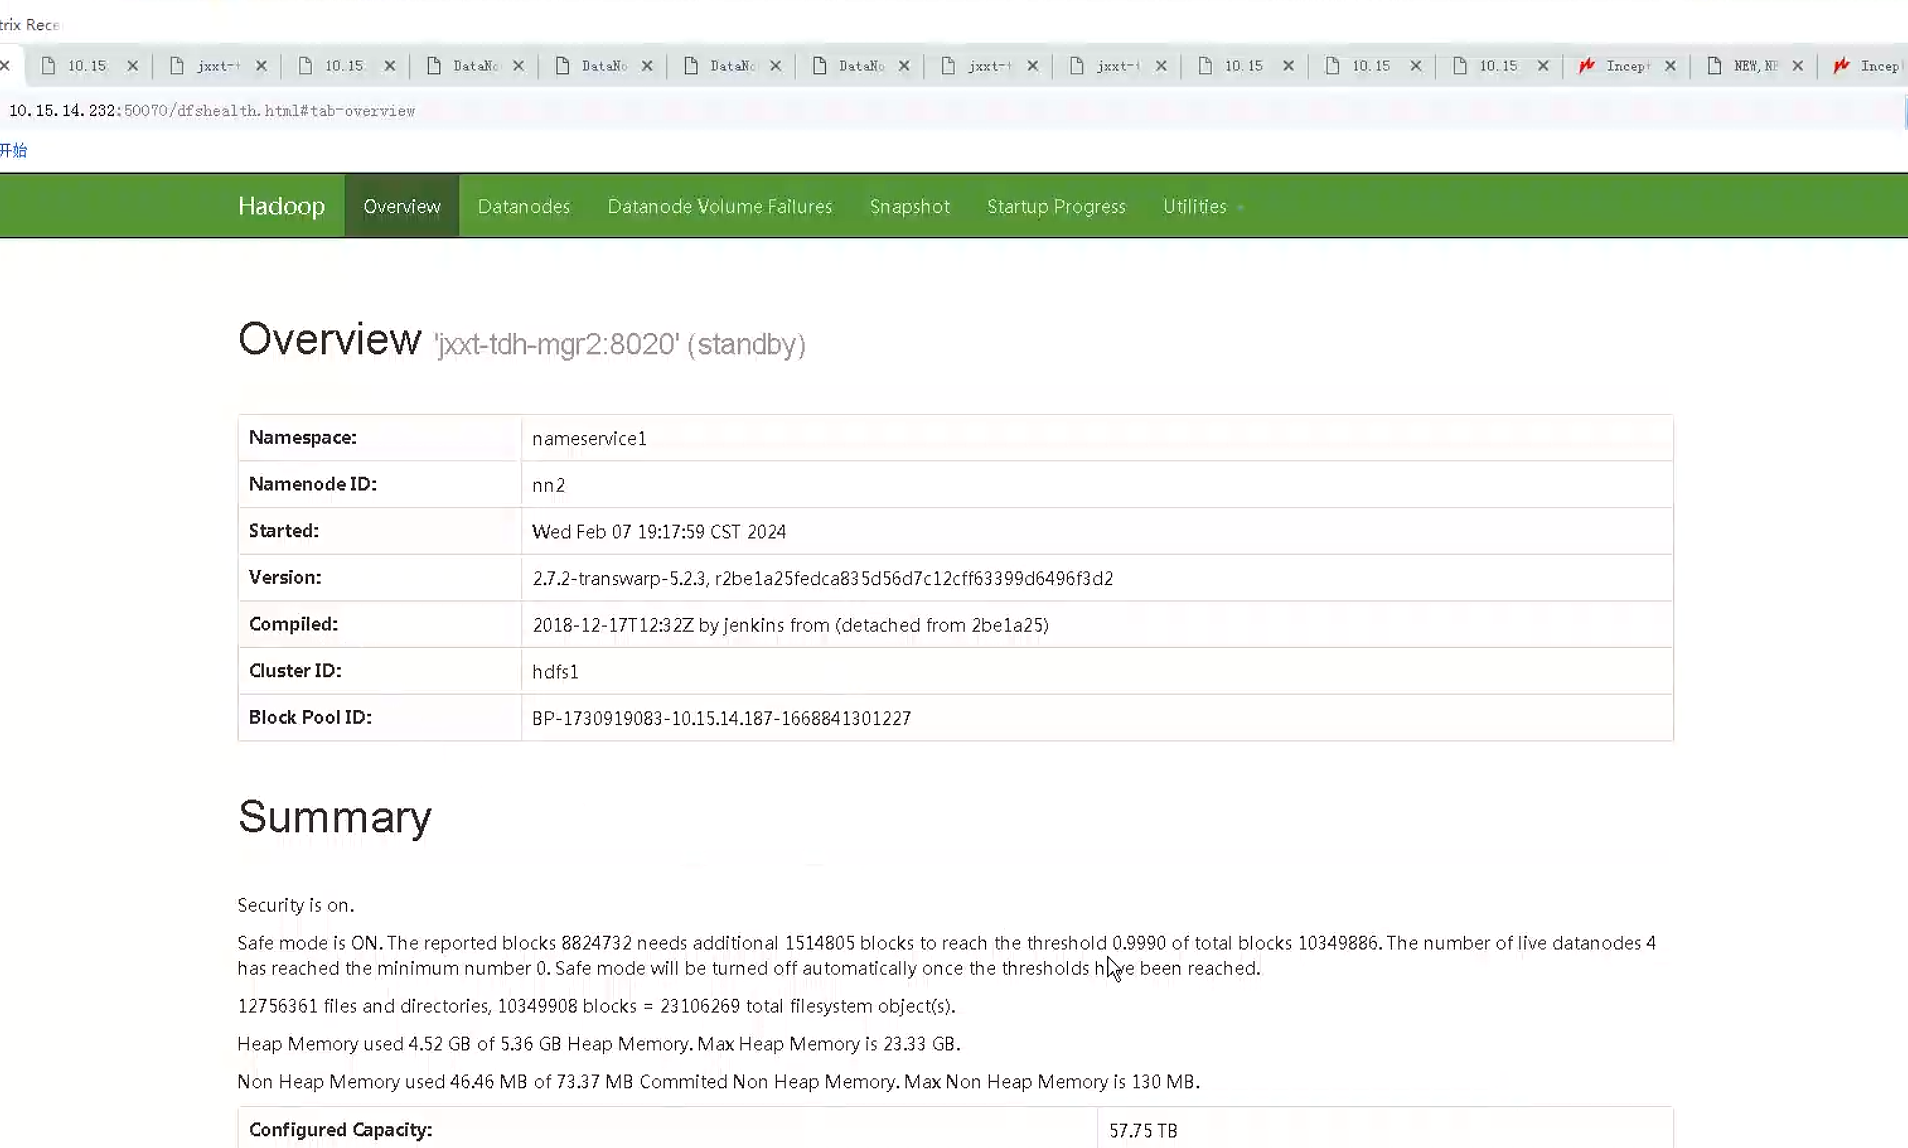Close the 10.15 tab beside first Incep tab
This screenshot has width=1908, height=1148.
[x=1543, y=66]
